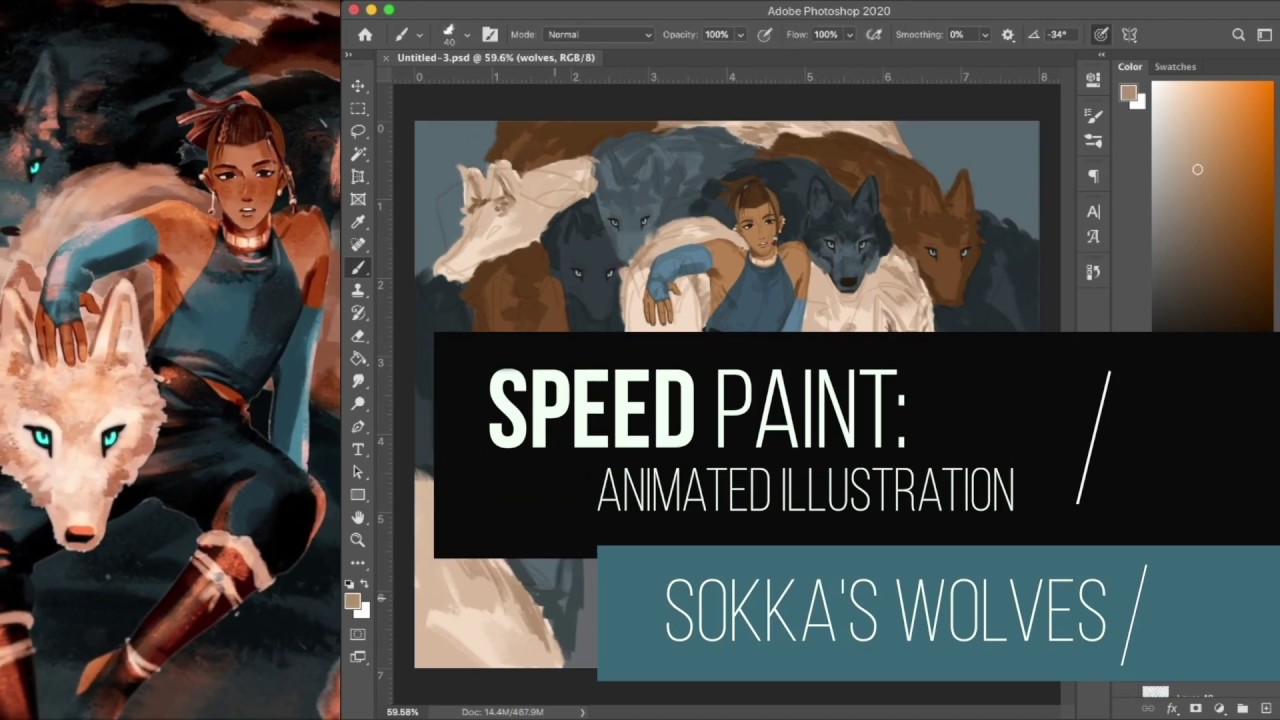Go to the Photoshop Home screen
The width and height of the screenshot is (1280, 720).
coord(365,34)
